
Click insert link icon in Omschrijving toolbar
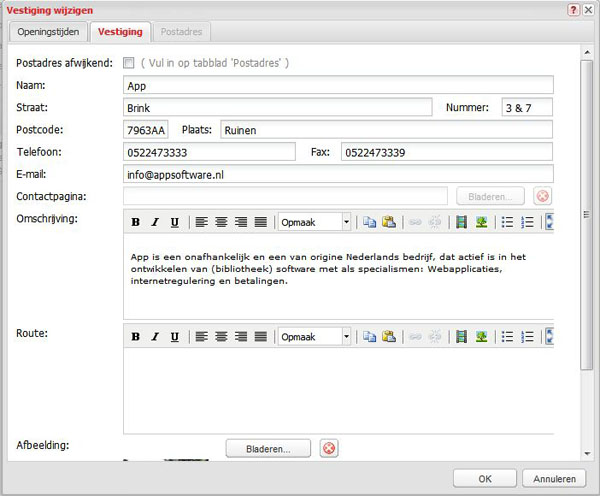pos(415,222)
